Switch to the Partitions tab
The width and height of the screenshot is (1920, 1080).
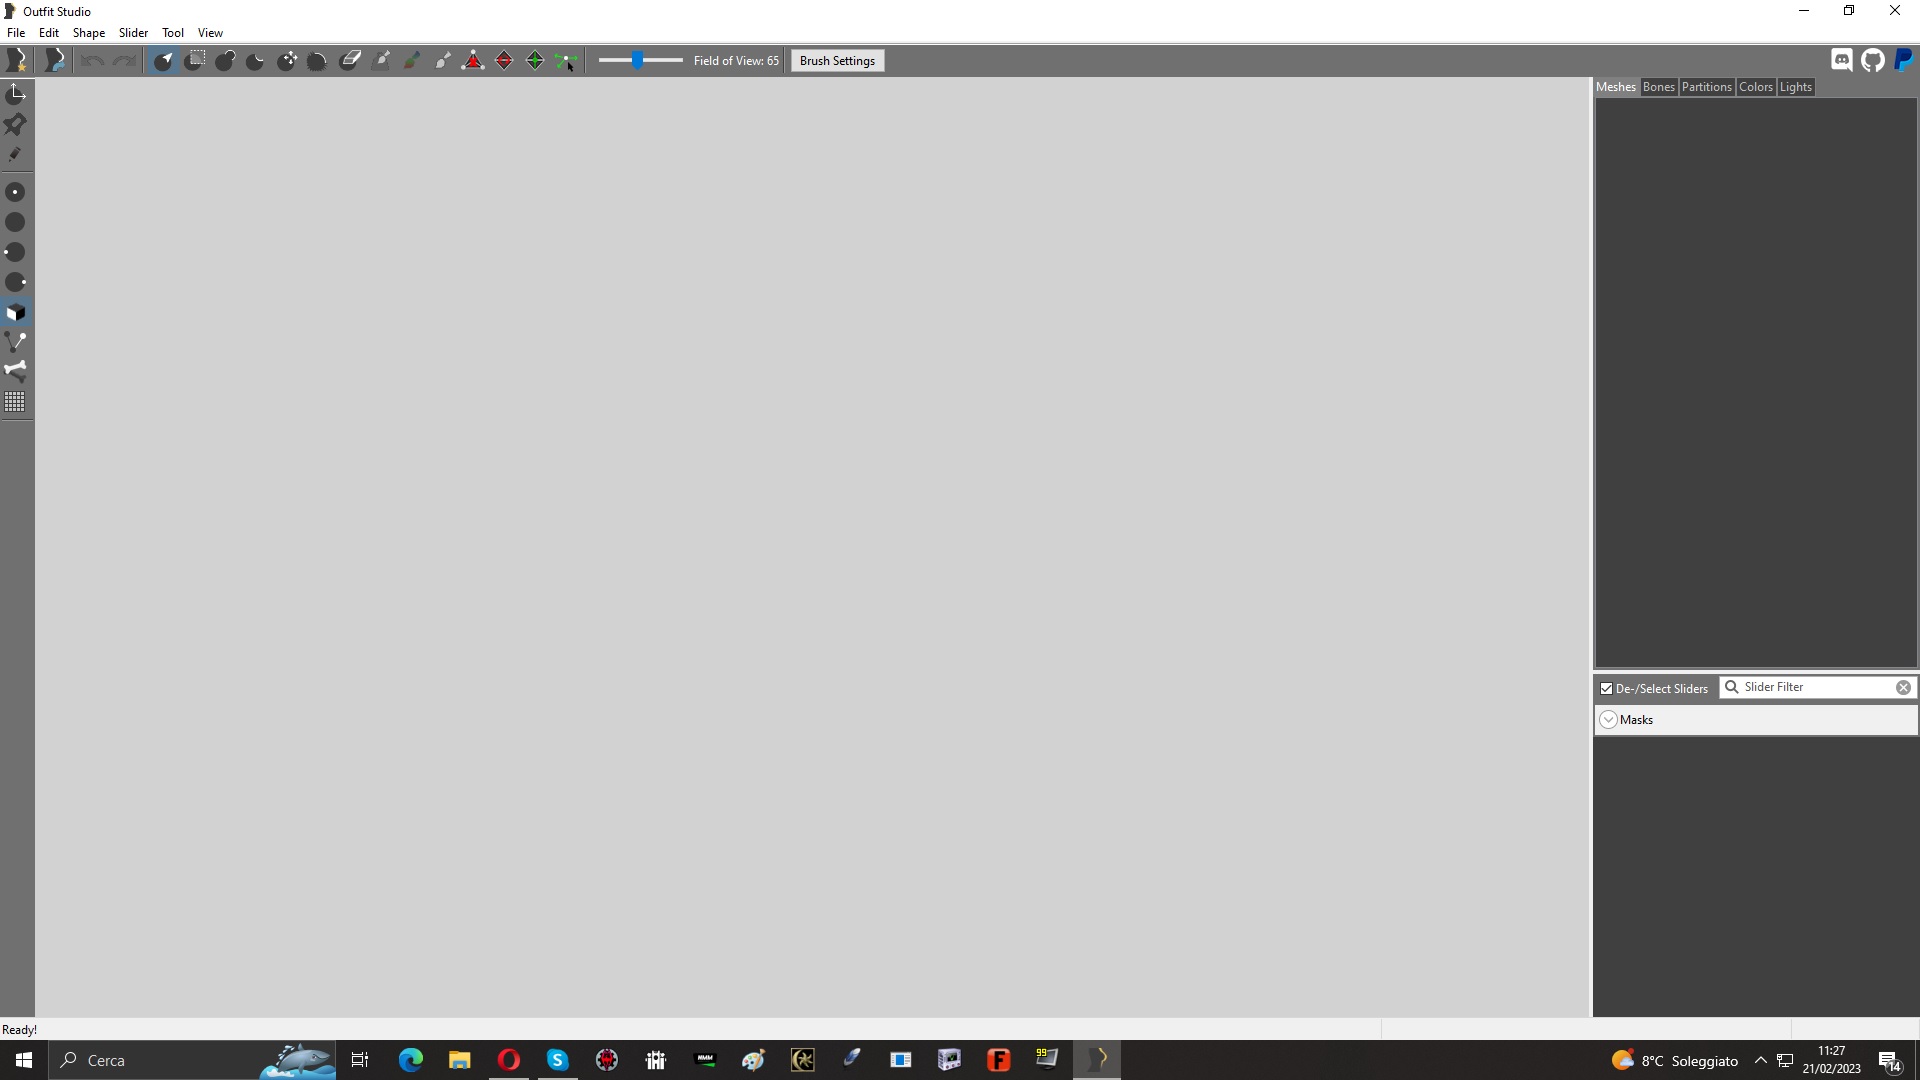1706,87
